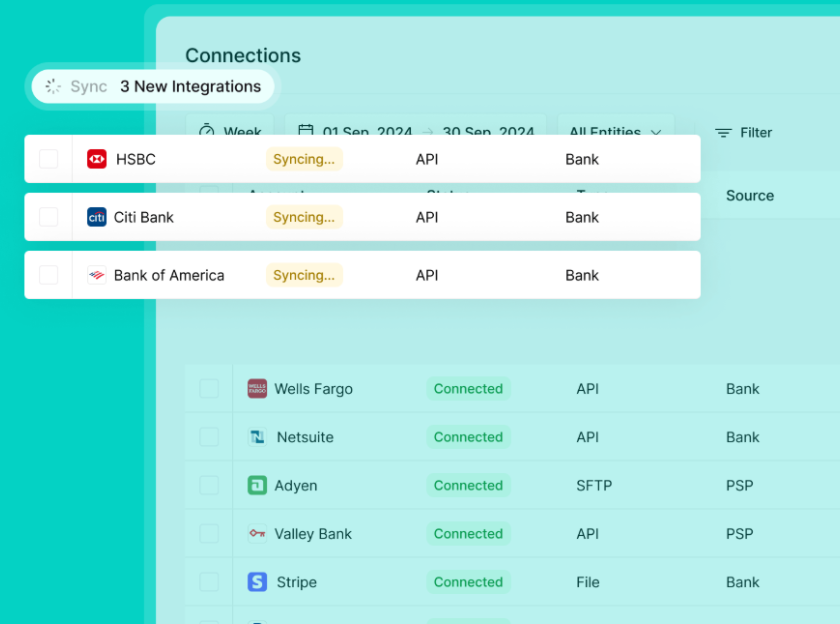Select the Bank of America account name
The width and height of the screenshot is (840, 624).
click(x=169, y=275)
